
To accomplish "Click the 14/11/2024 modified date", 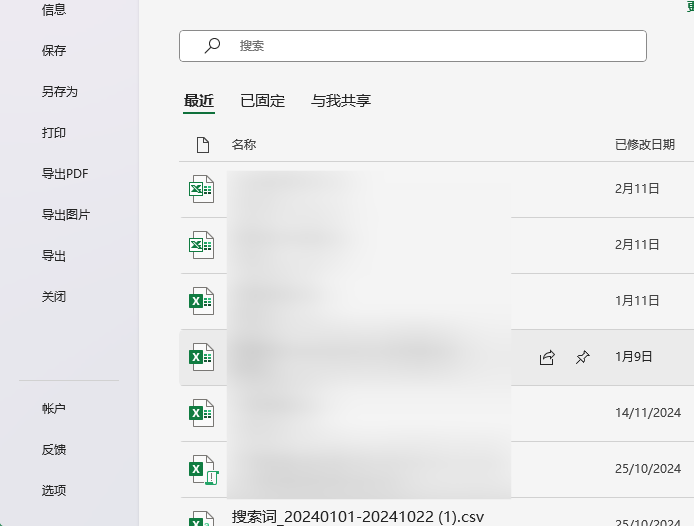I will [648, 413].
